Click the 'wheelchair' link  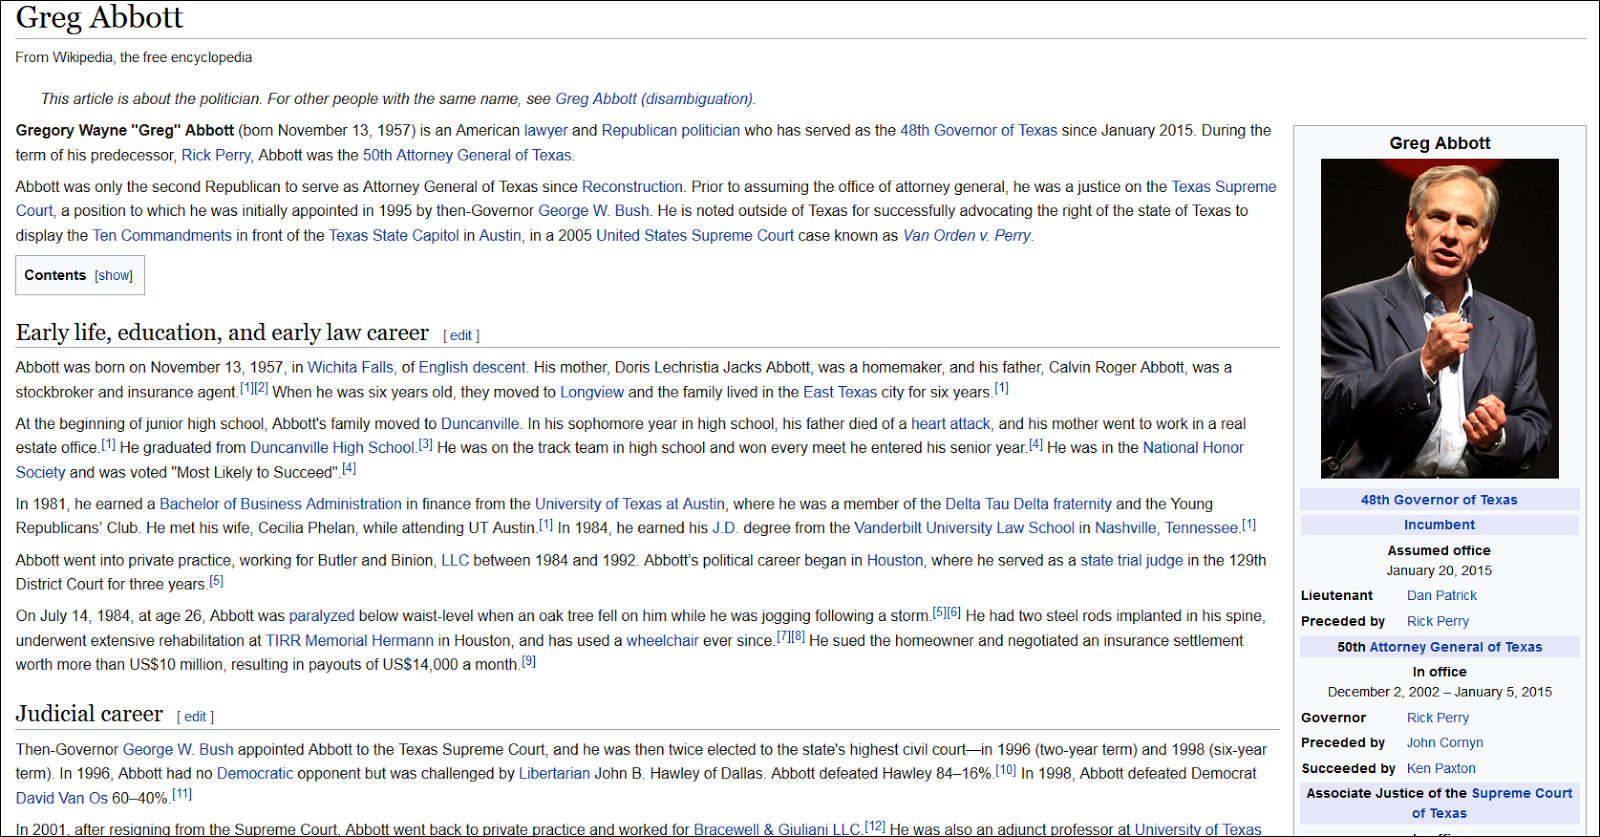click(x=663, y=641)
